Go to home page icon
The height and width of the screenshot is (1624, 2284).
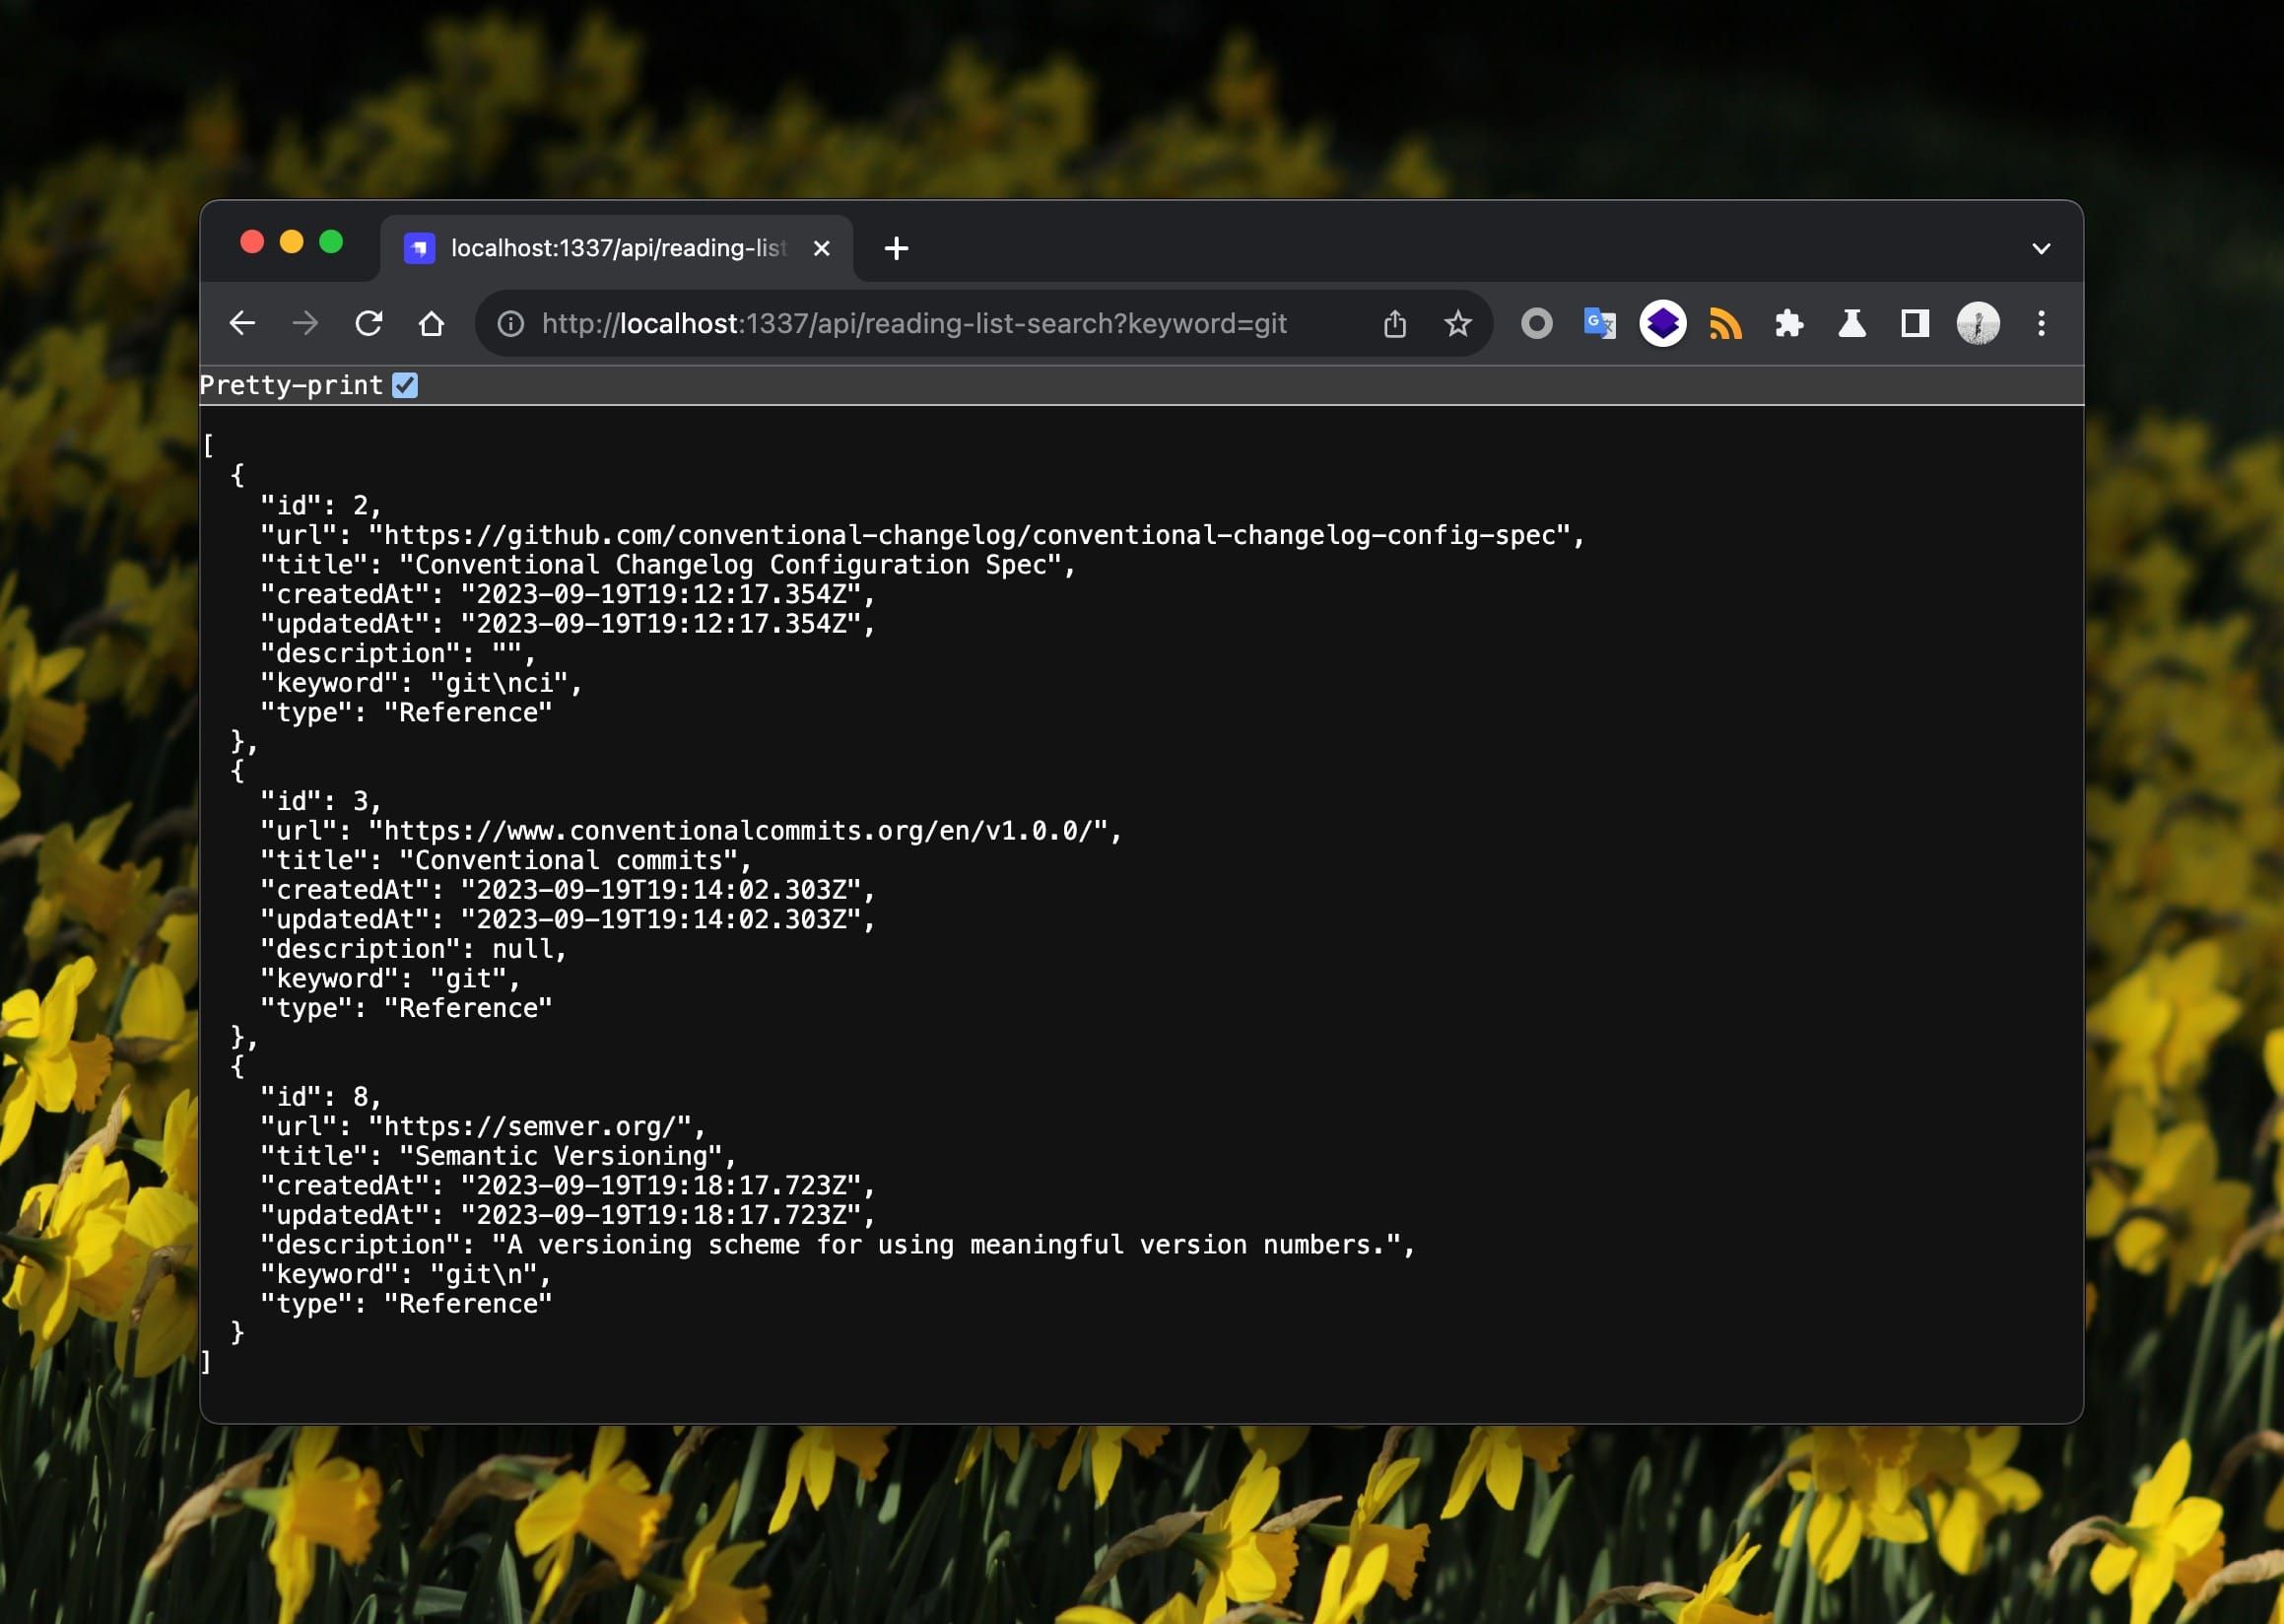[431, 324]
